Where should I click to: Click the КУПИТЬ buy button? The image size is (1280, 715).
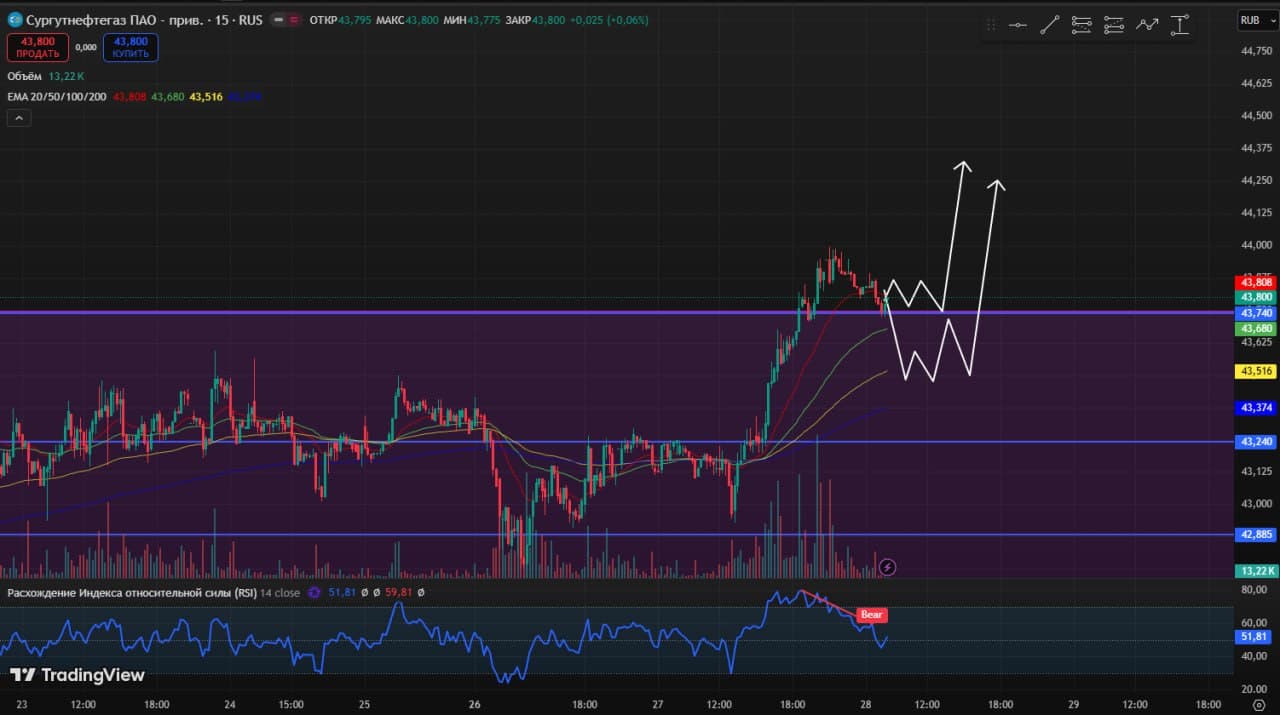[x=130, y=47]
